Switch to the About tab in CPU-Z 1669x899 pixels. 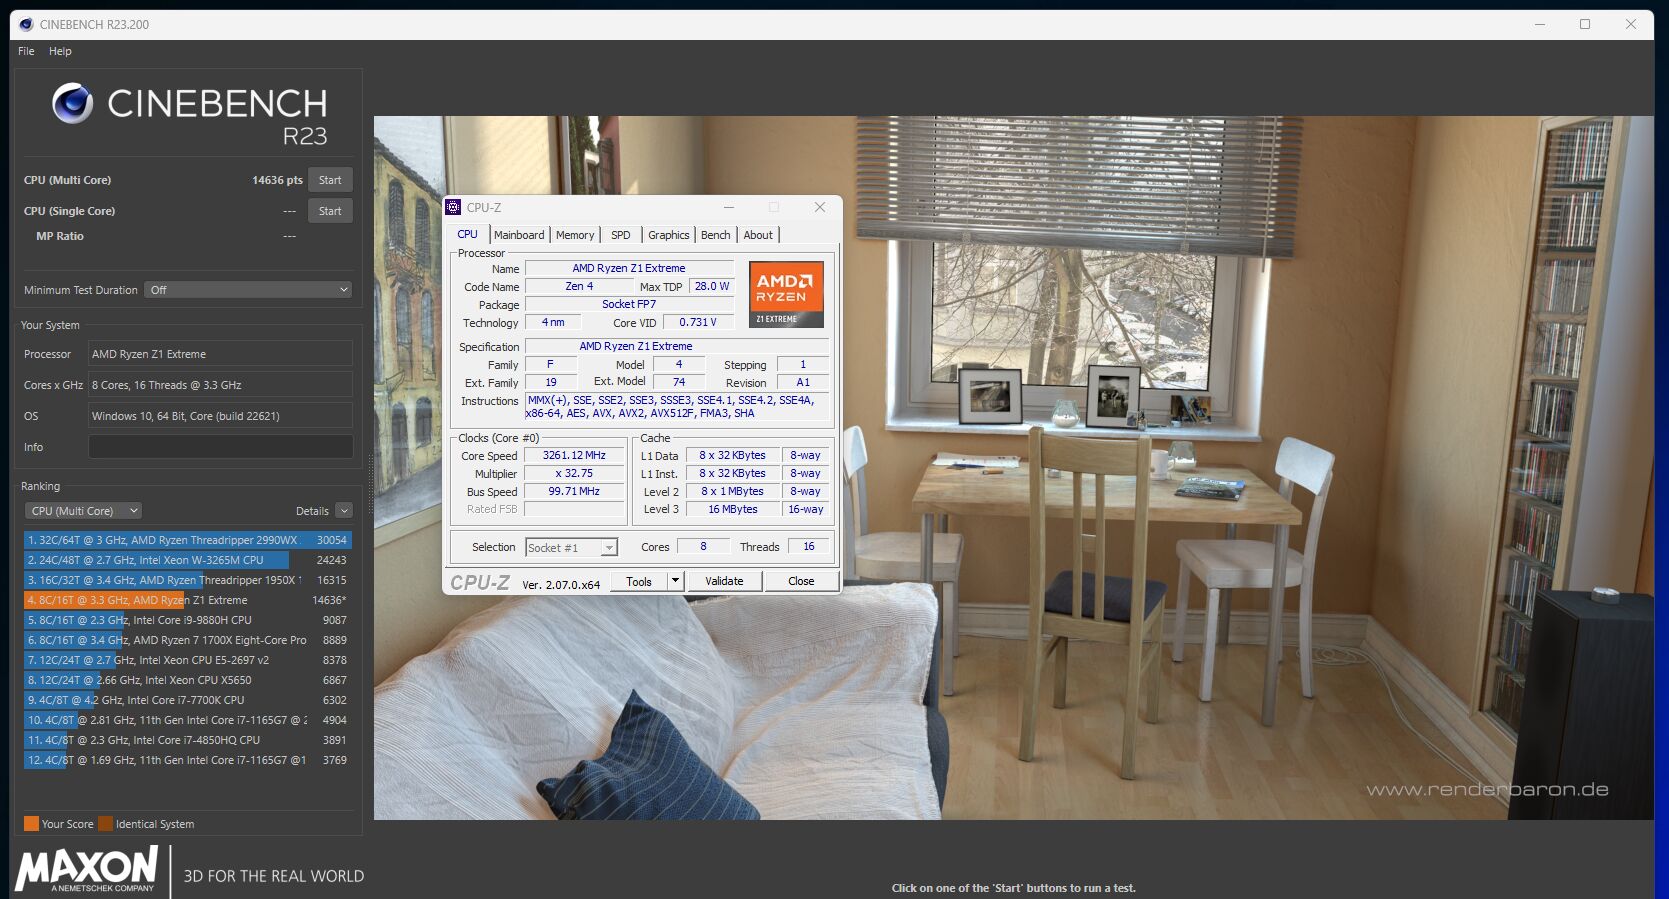click(x=758, y=235)
